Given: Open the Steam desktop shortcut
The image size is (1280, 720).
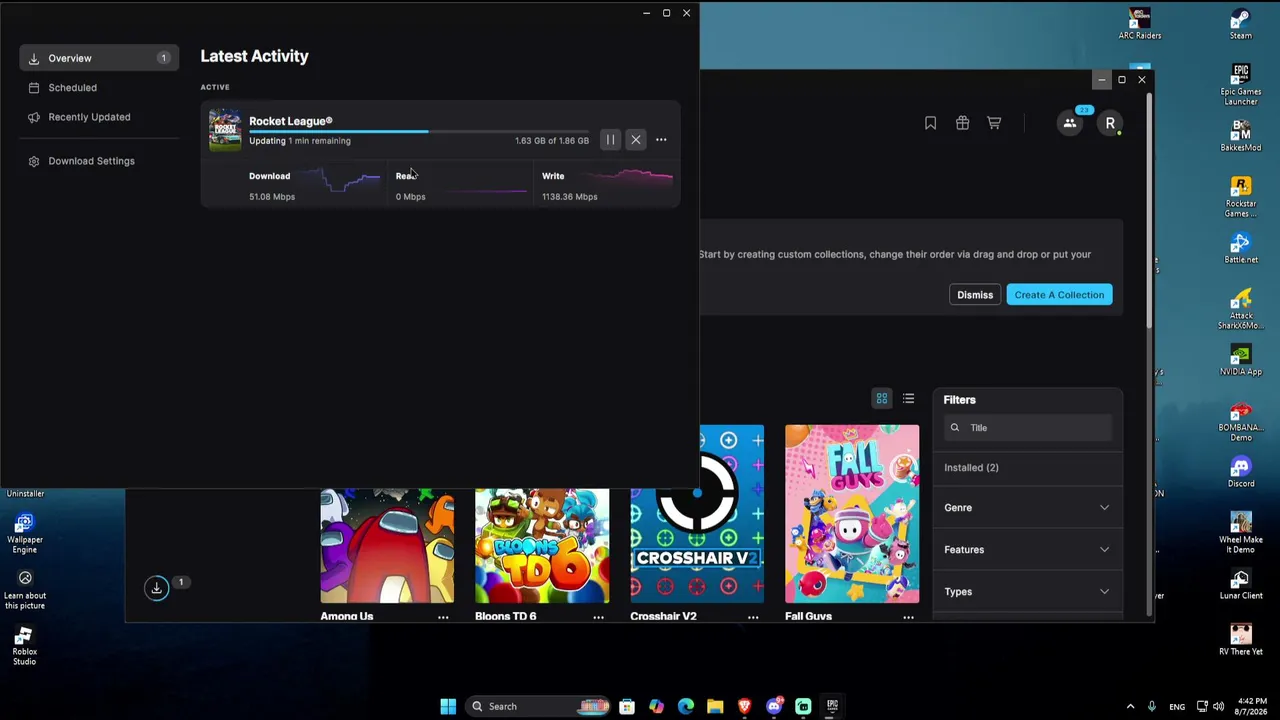Looking at the screenshot, I should [1241, 24].
